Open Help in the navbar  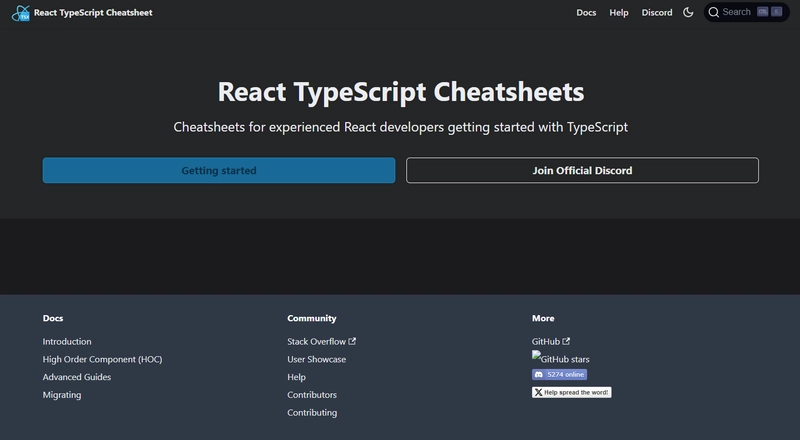pos(619,13)
